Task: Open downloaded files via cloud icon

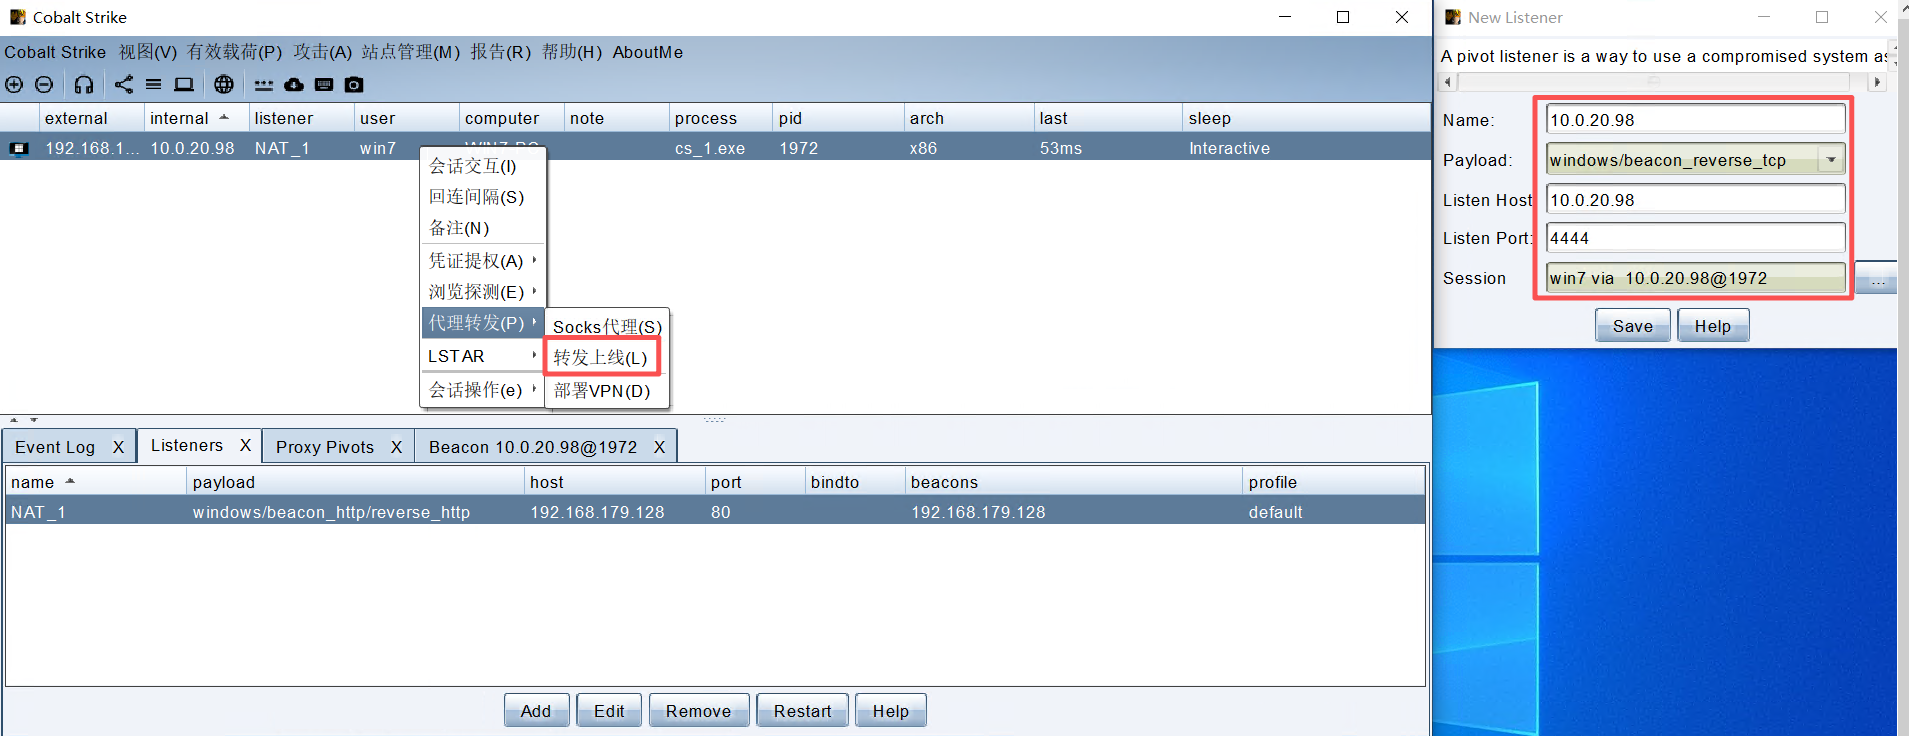Action: 294,85
